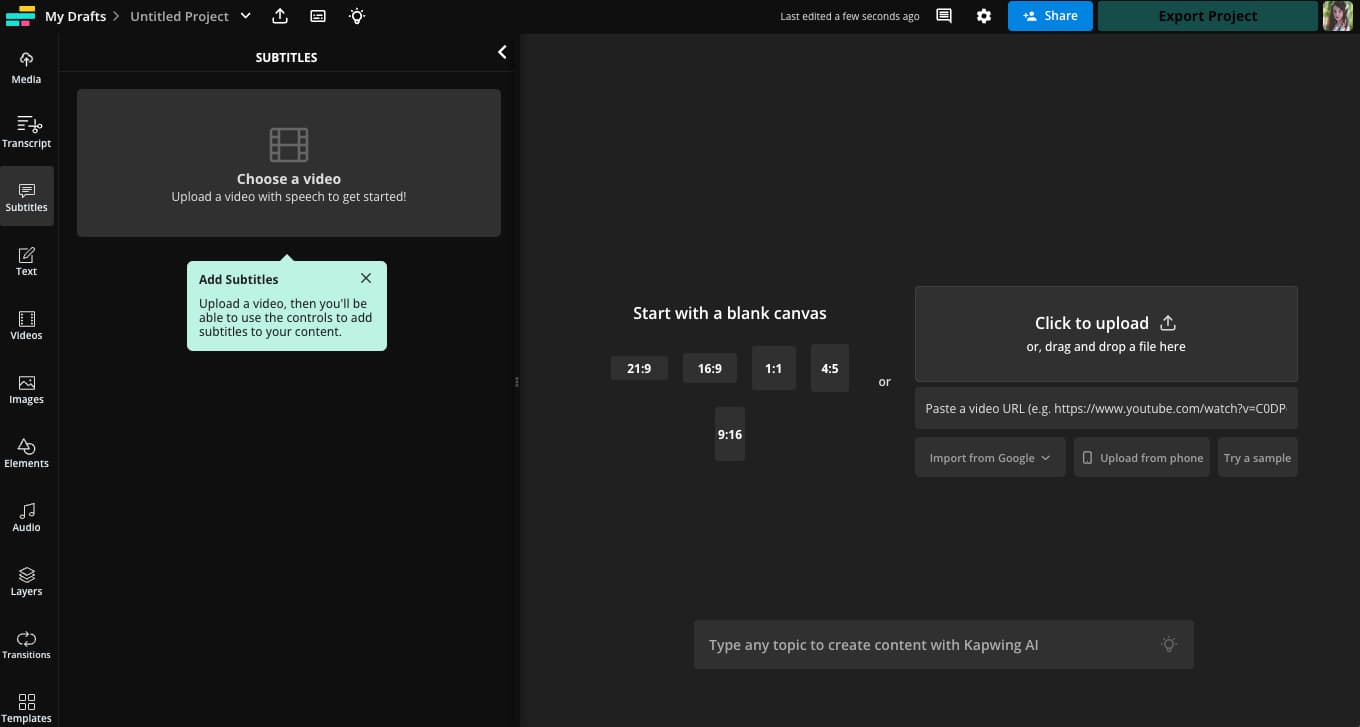Image resolution: width=1360 pixels, height=727 pixels.
Task: Open the Layers sidebar tab
Action: click(27, 580)
